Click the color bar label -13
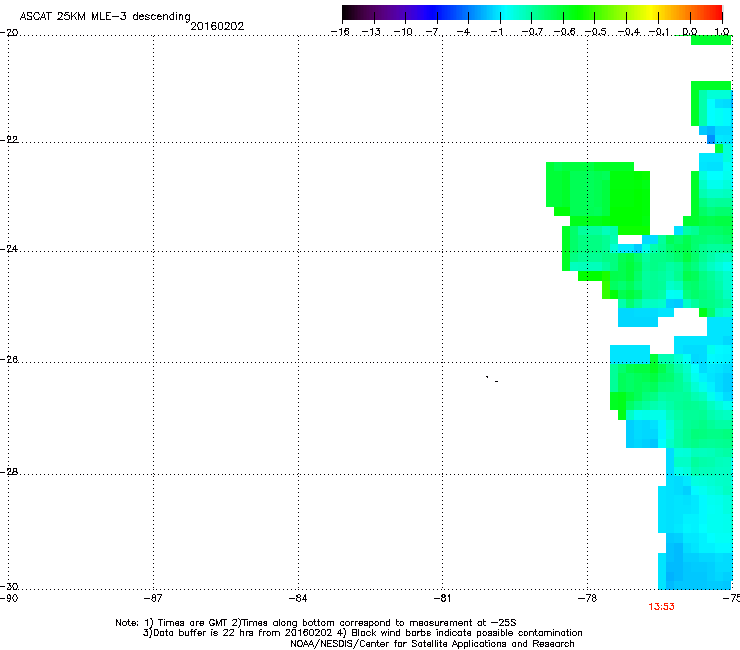The image size is (740, 650). pos(371,32)
